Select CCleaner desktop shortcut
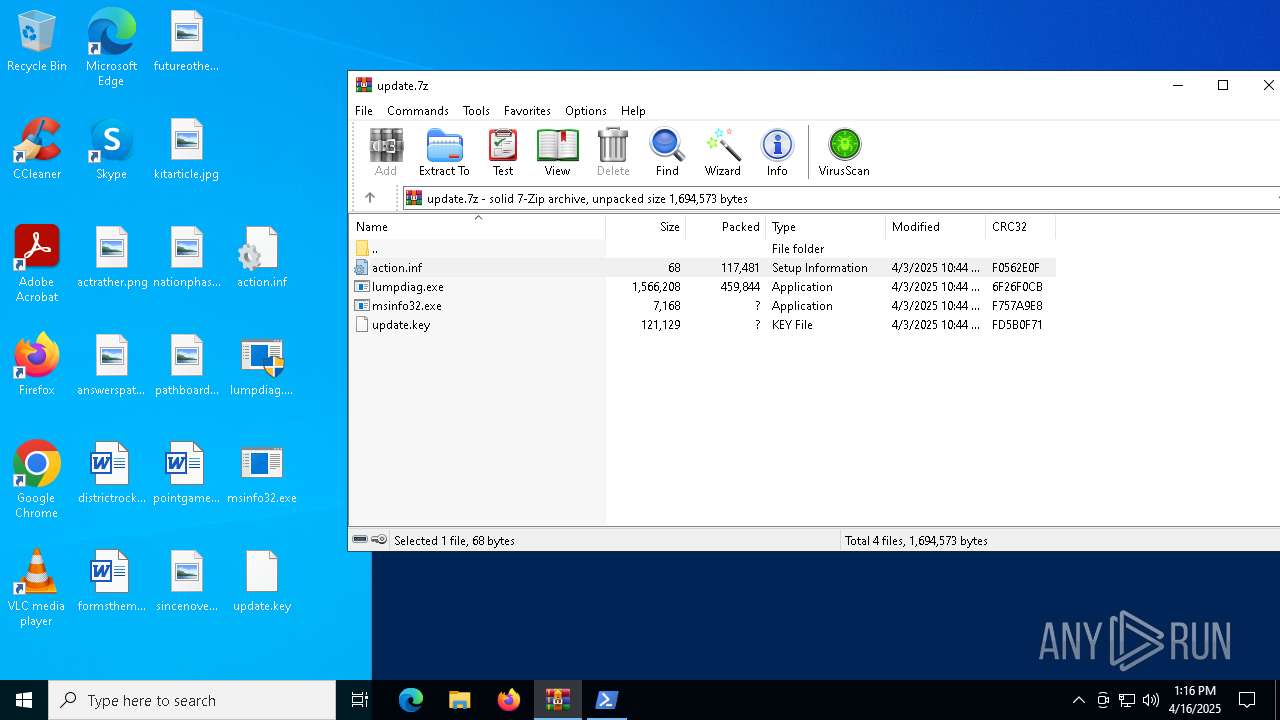The width and height of the screenshot is (1280, 720). point(37,149)
